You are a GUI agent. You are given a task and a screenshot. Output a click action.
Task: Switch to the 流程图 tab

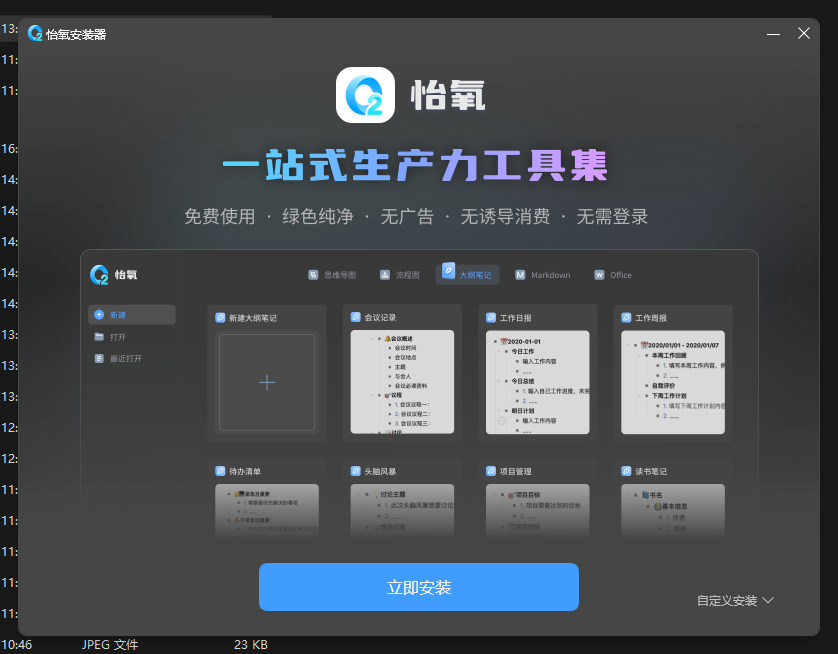click(x=399, y=275)
